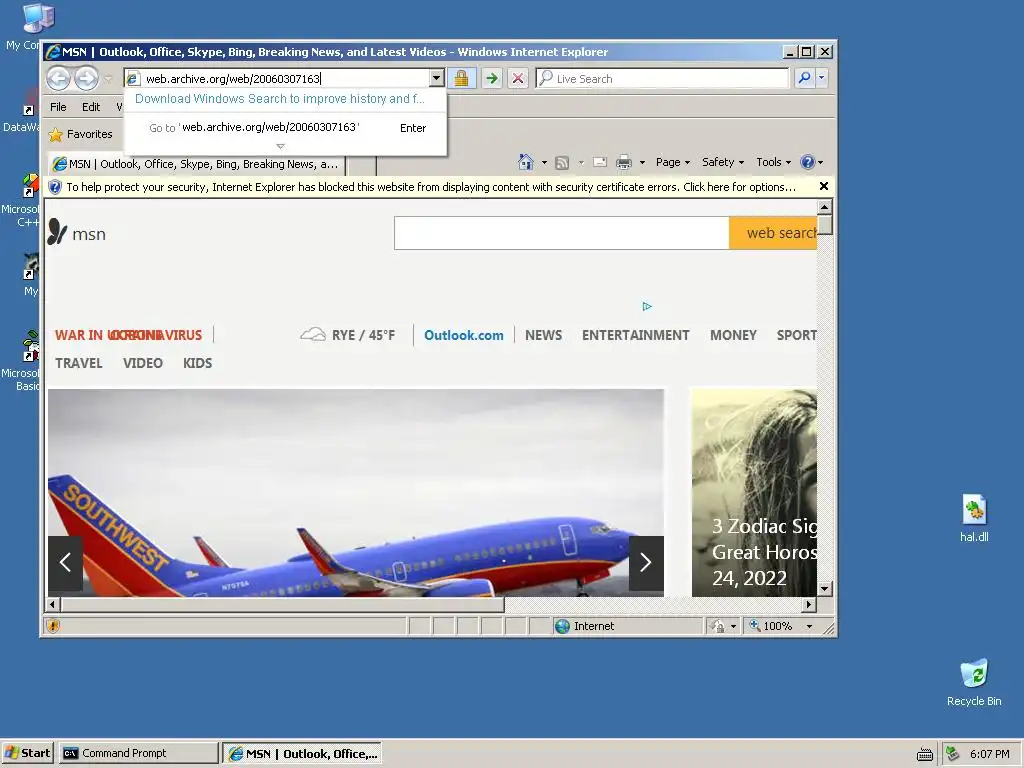Image resolution: width=1024 pixels, height=768 pixels.
Task: Open the TRAVEL navigation link
Action: [78, 363]
